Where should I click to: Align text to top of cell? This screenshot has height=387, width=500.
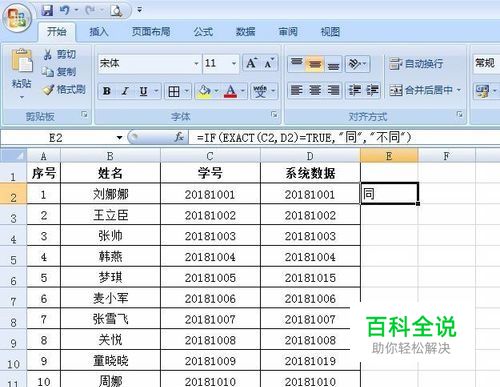click(297, 63)
